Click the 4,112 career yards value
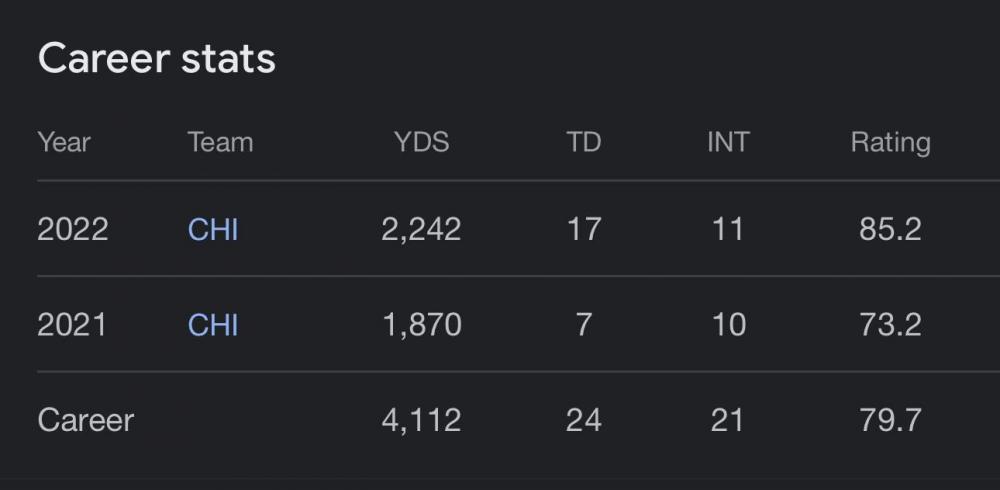Image resolution: width=1000 pixels, height=490 pixels. click(x=421, y=420)
